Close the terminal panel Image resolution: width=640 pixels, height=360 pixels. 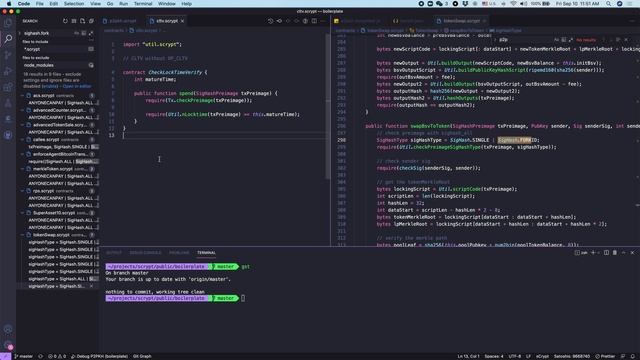click(632, 253)
